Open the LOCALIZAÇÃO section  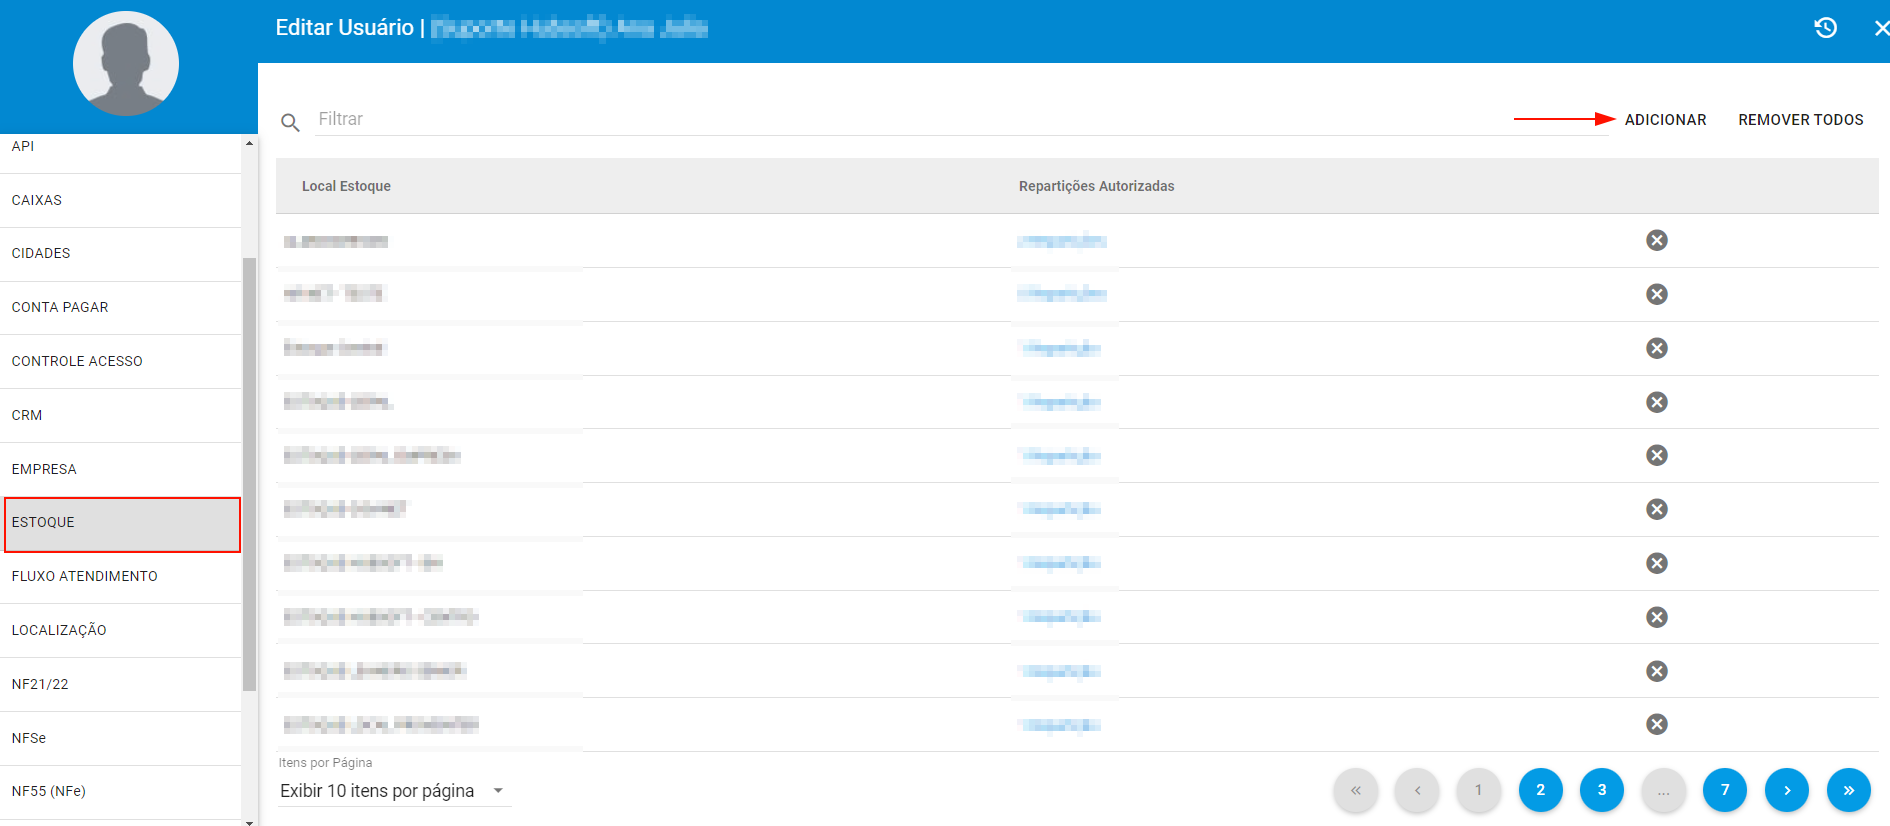coord(121,630)
